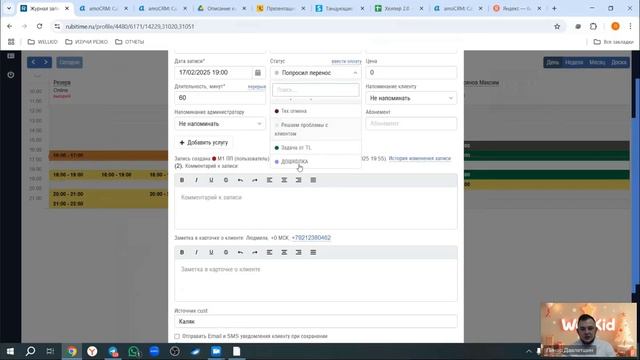Viewport: 640px width, 360px height.
Task: Align right in client note editor toolbar
Action: [299, 252]
